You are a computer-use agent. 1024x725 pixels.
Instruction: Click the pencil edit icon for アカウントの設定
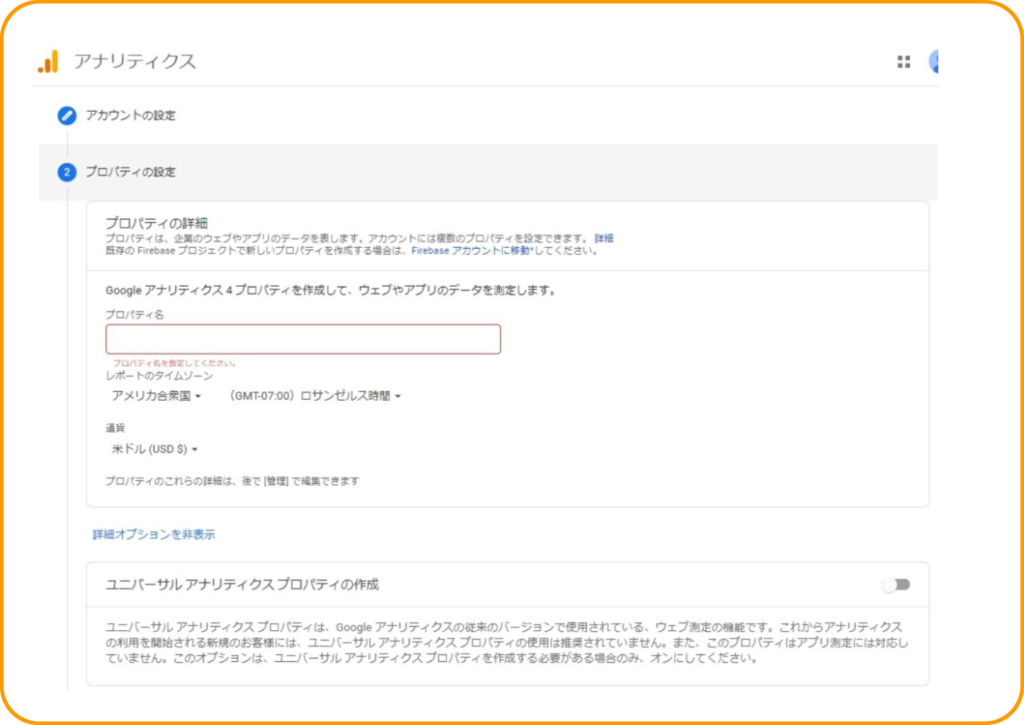[x=67, y=116]
